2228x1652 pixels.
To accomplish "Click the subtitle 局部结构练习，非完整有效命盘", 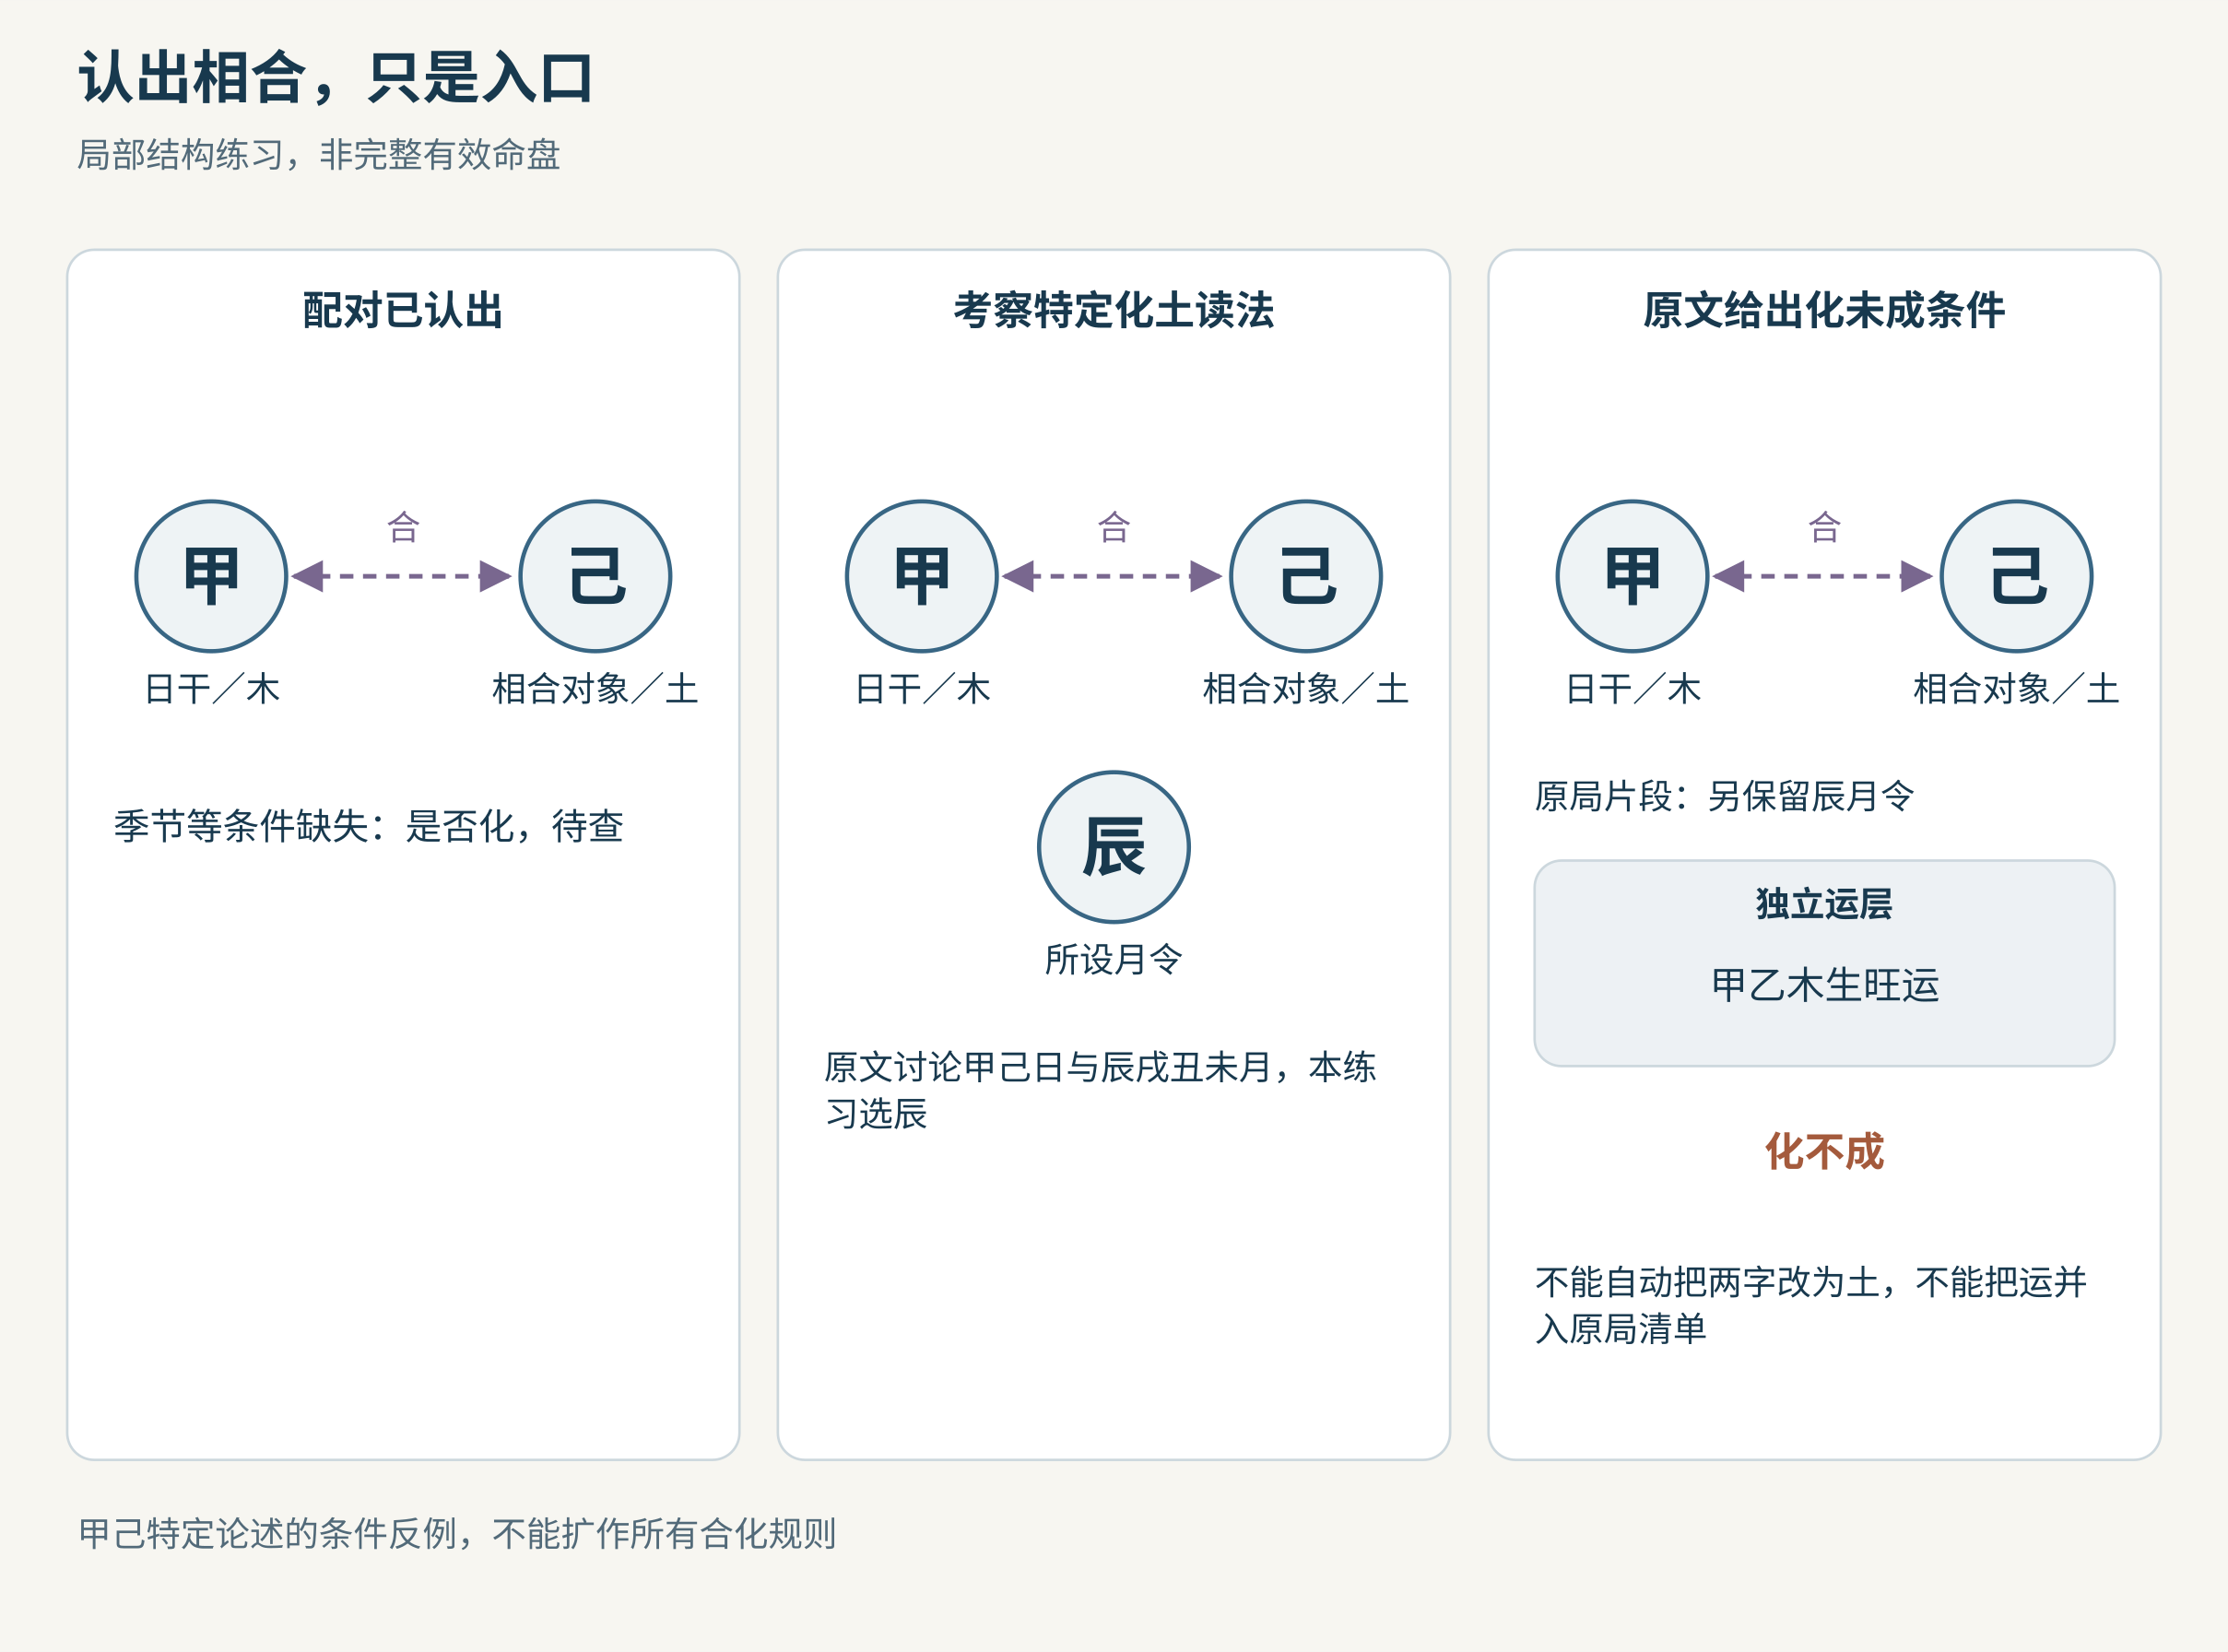I will pyautogui.click(x=319, y=155).
